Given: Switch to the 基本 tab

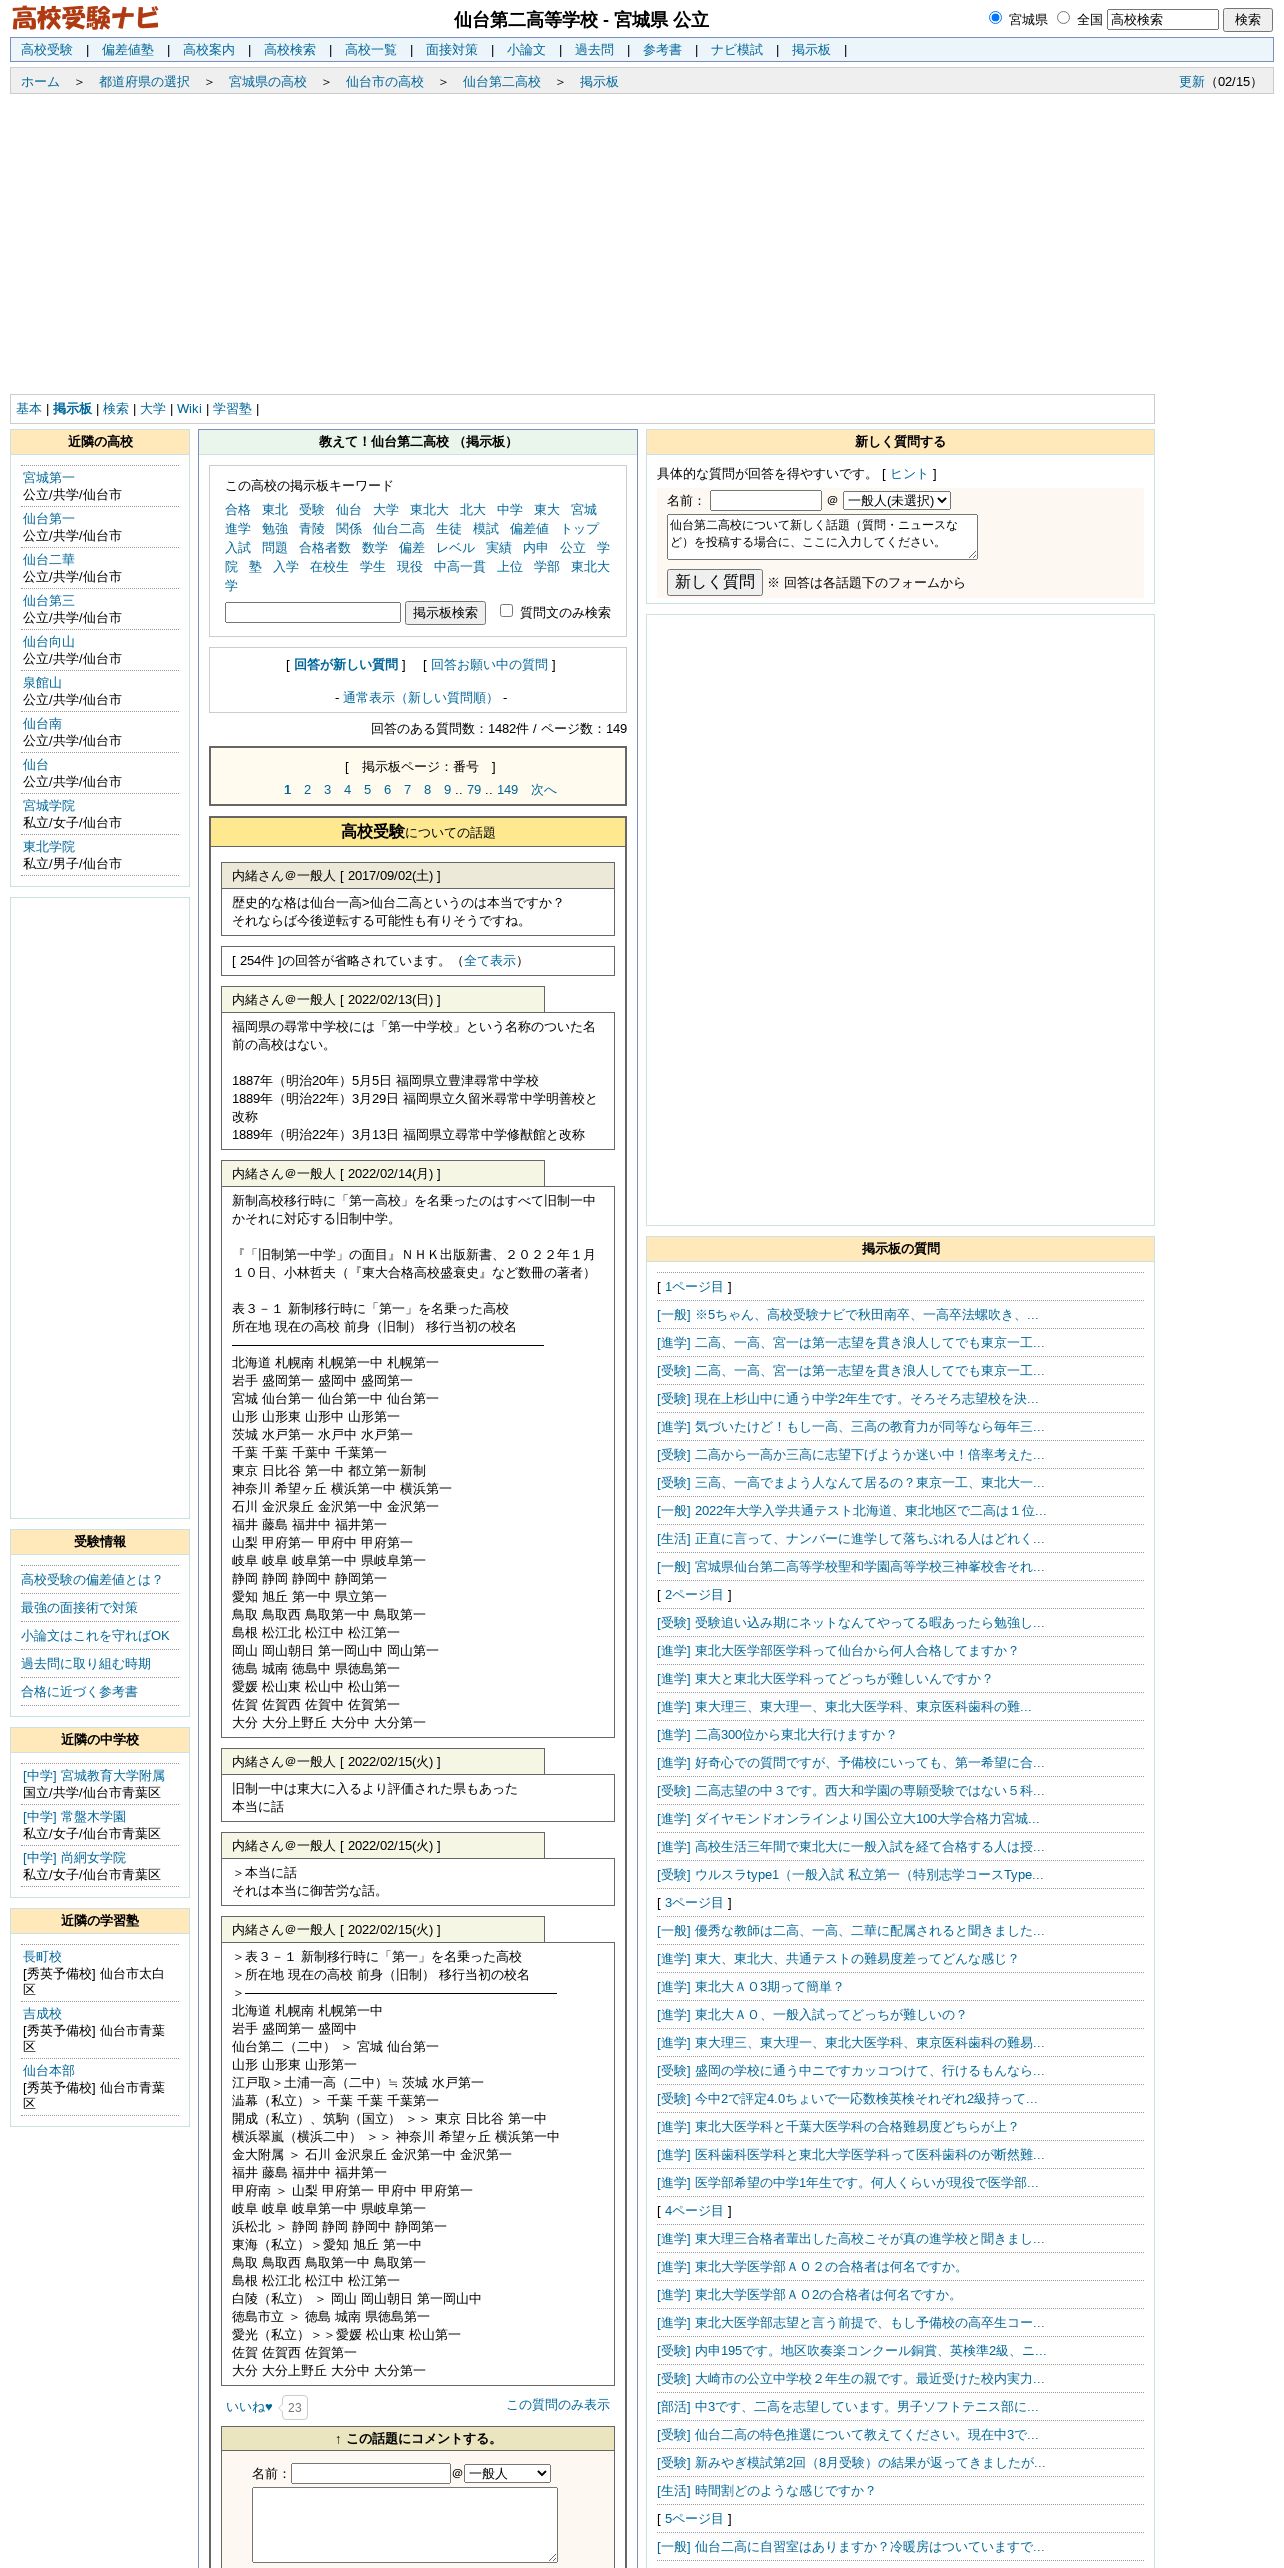Looking at the screenshot, I should [29, 409].
